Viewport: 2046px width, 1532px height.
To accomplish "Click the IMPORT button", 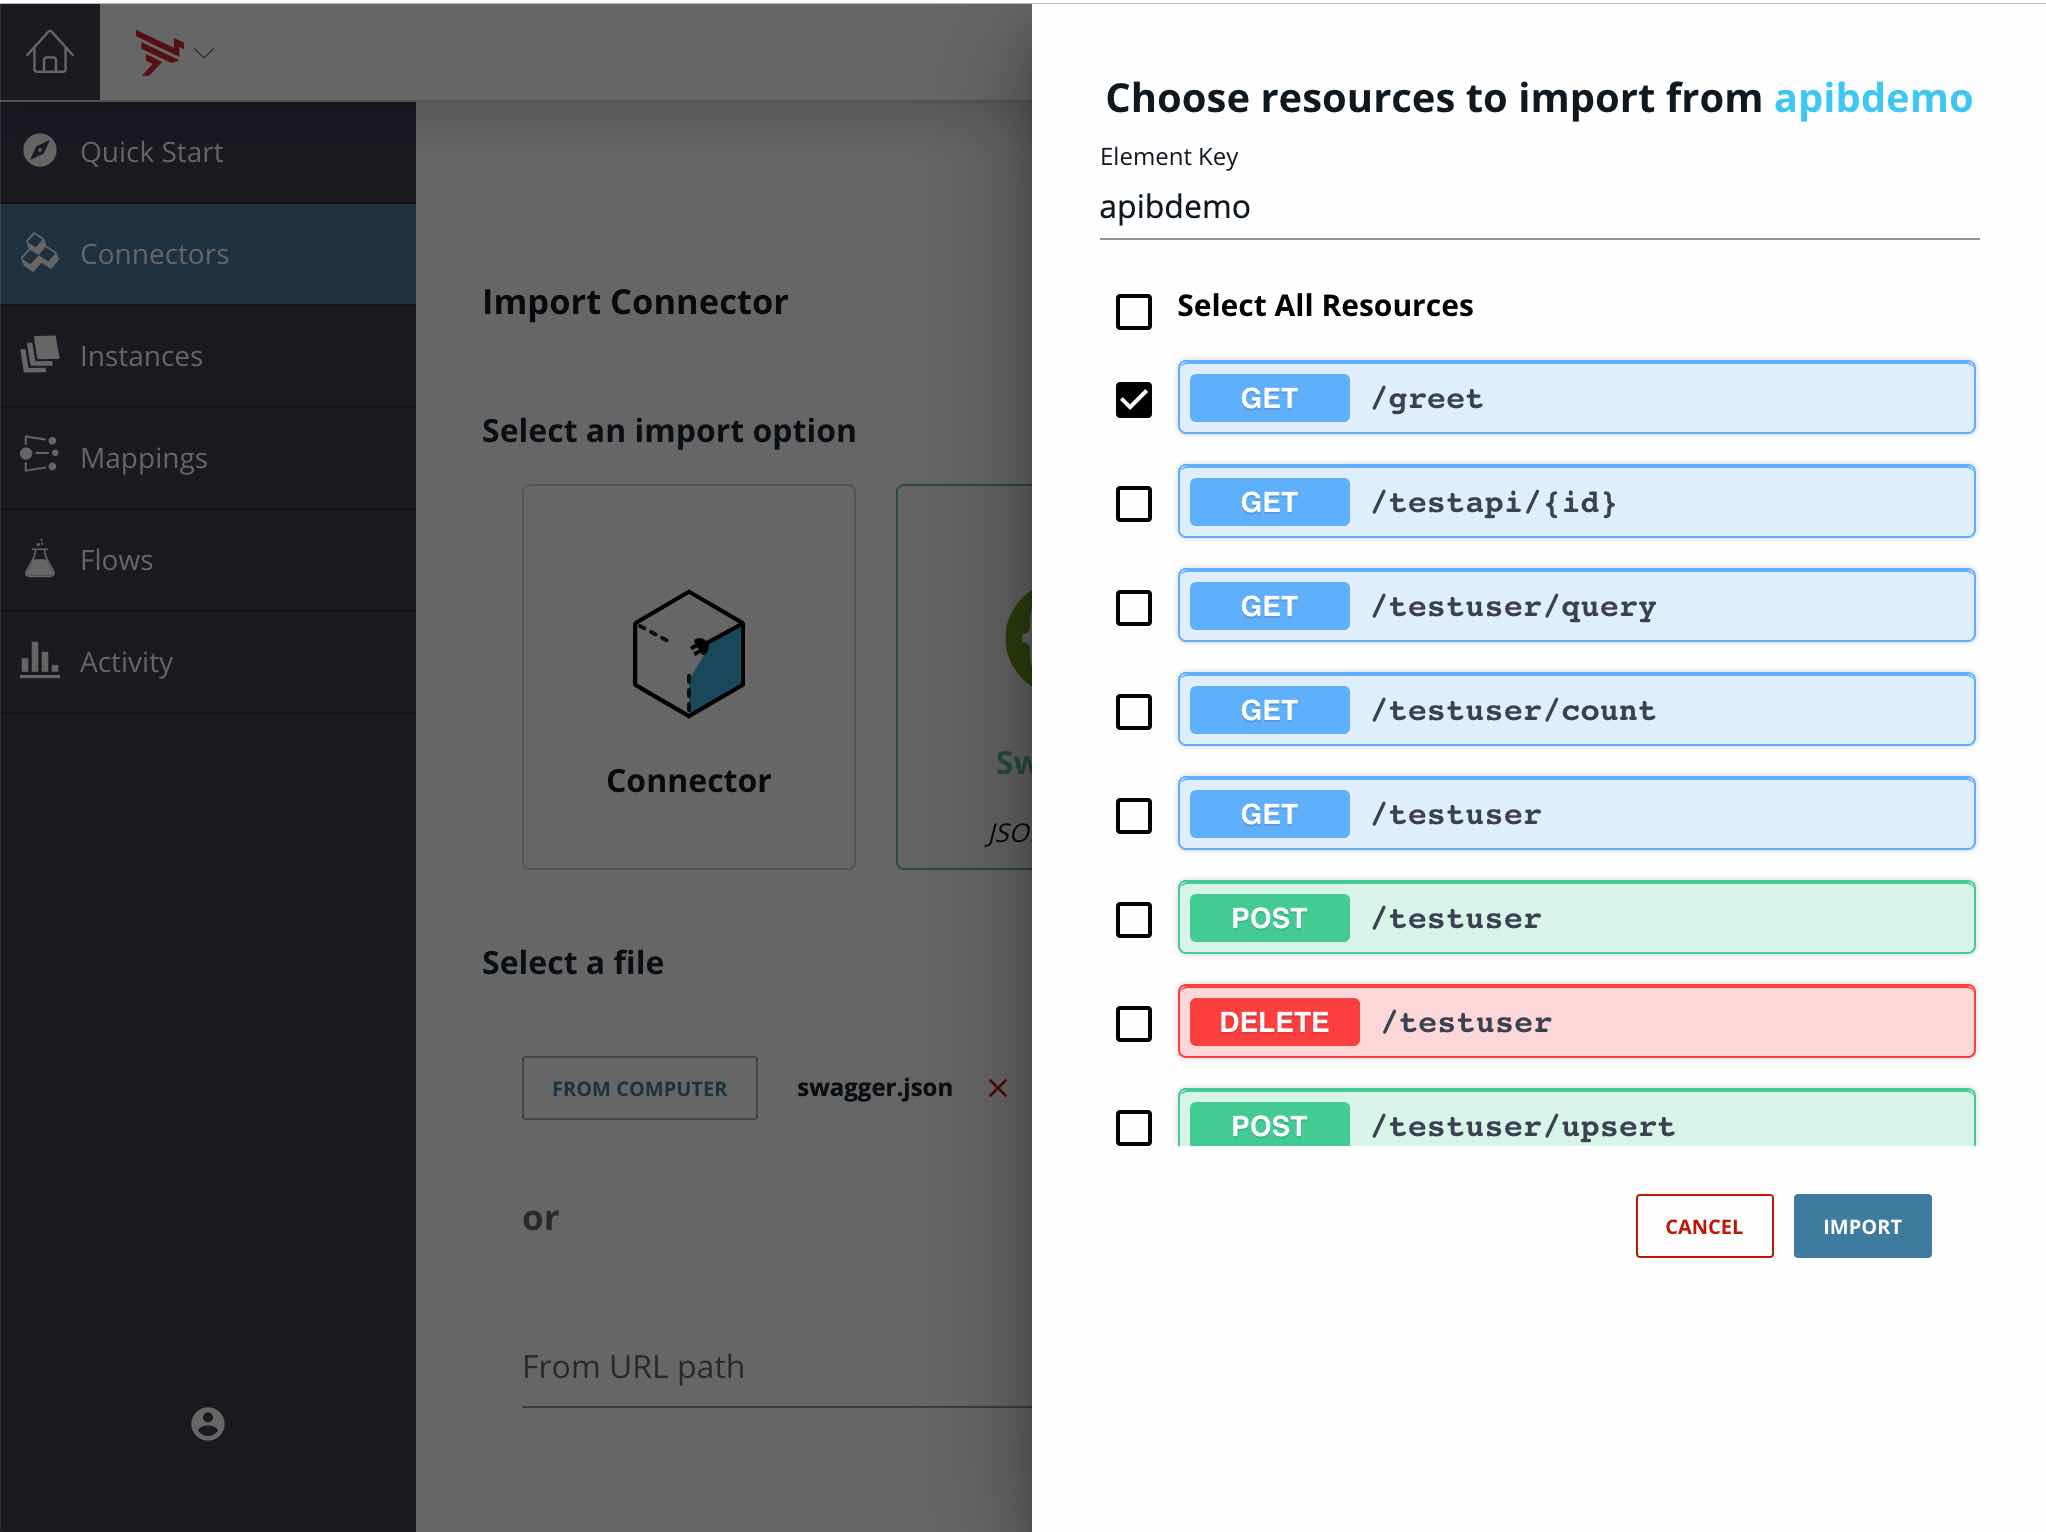I will [x=1862, y=1226].
